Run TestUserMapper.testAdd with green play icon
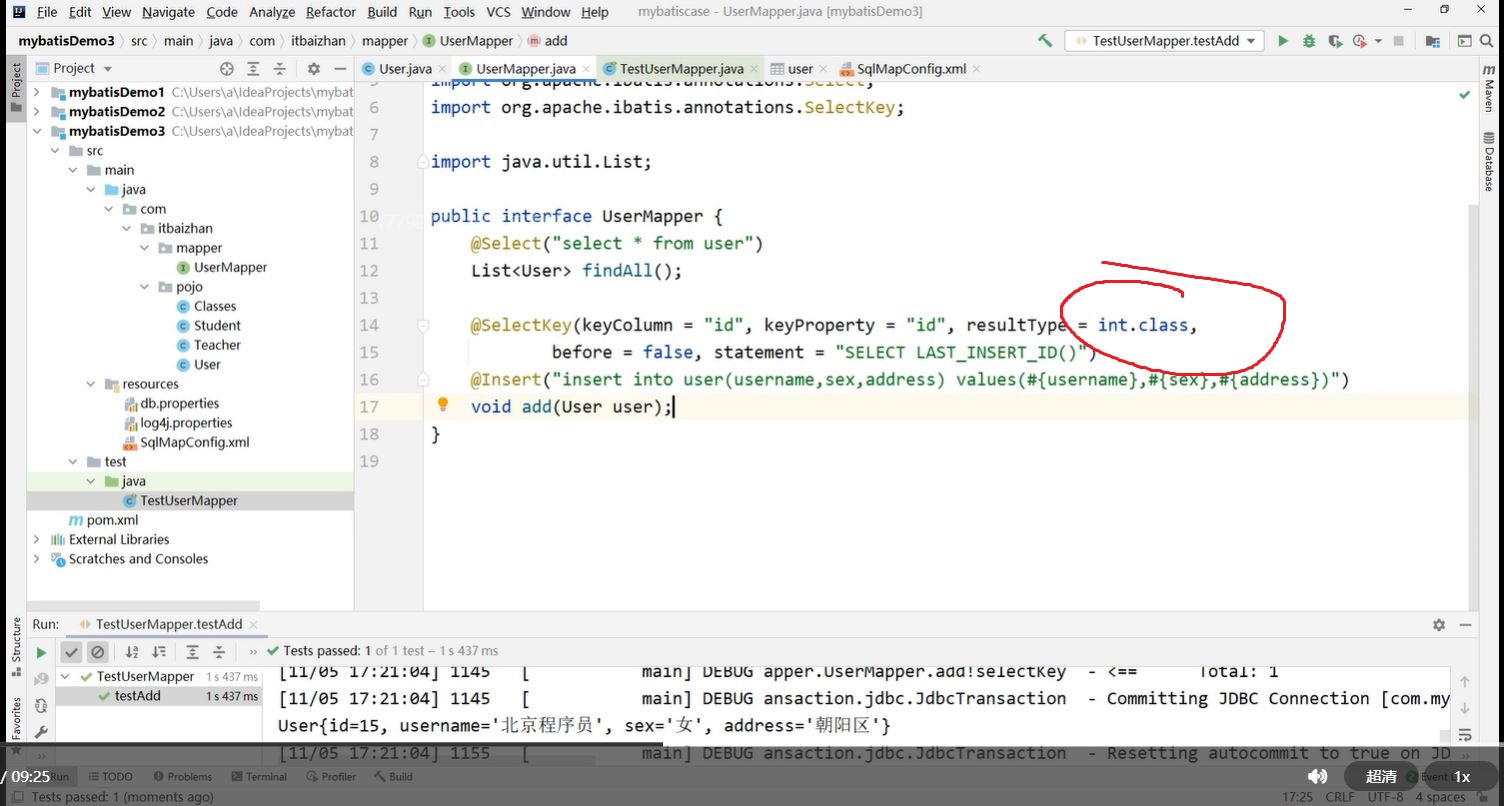 (x=1283, y=41)
